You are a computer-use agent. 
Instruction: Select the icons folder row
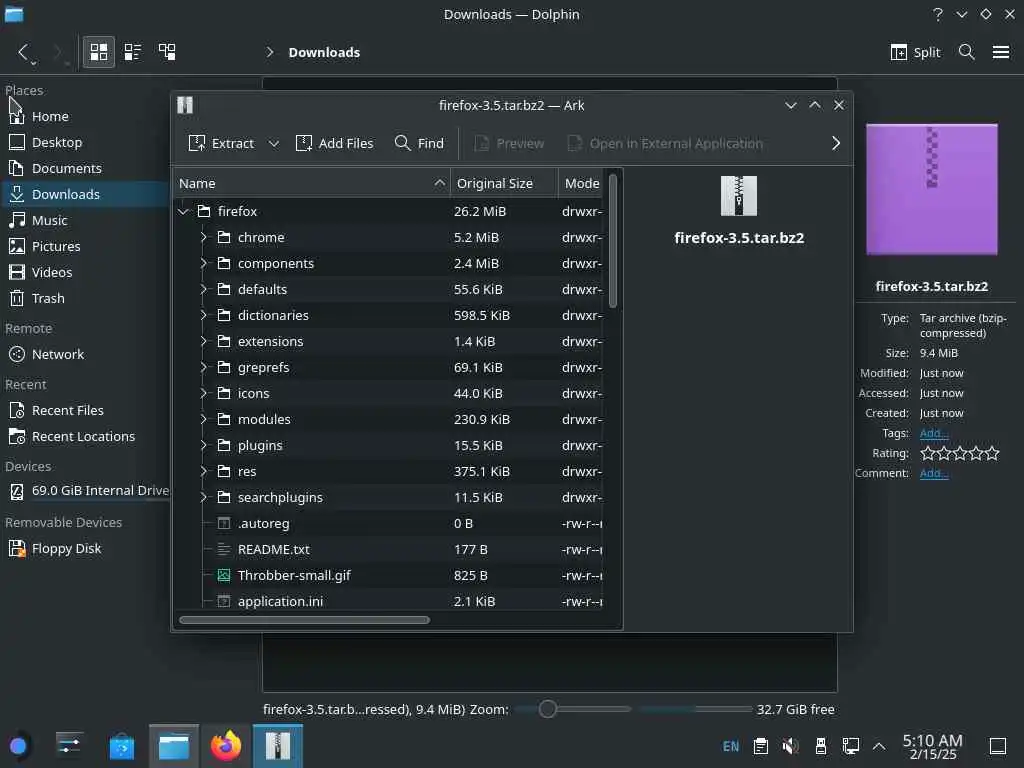click(389, 393)
